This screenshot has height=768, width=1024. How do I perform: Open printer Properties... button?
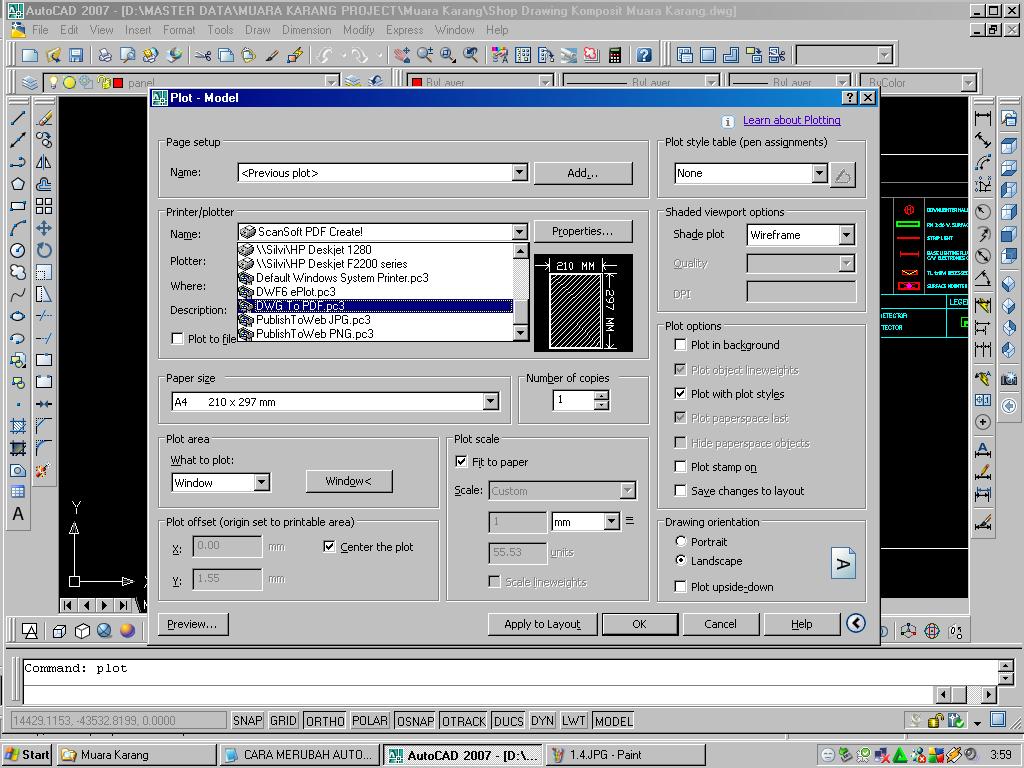[583, 231]
